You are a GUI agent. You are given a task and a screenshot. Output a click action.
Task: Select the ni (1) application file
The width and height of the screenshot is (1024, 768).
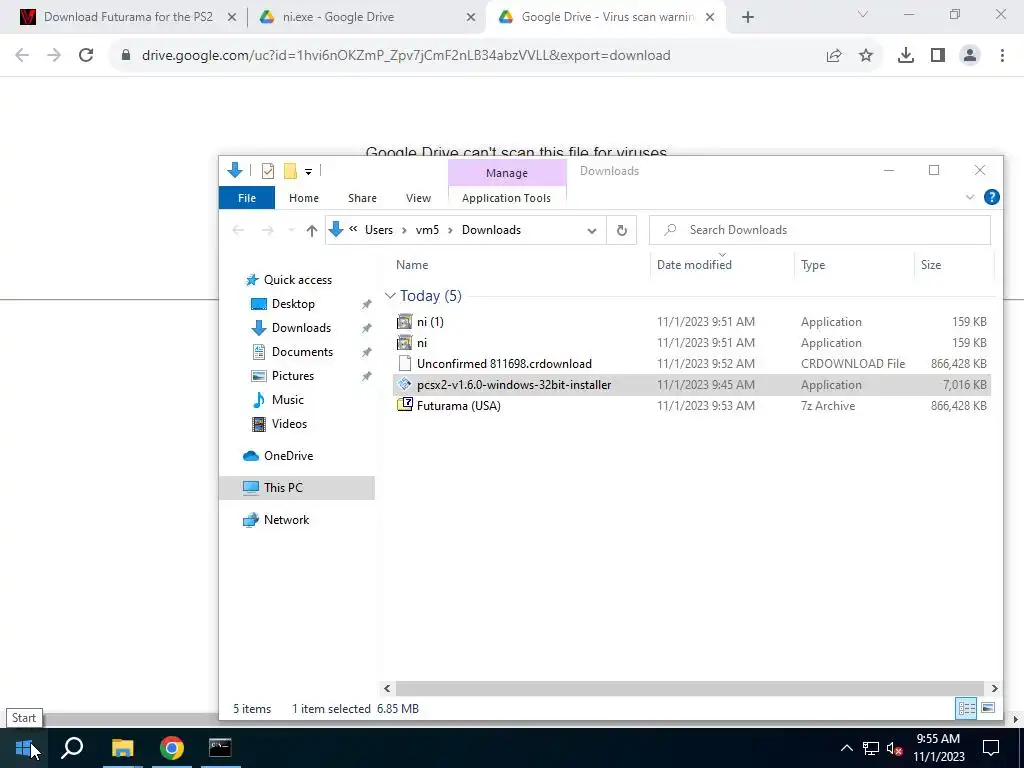point(692,322)
